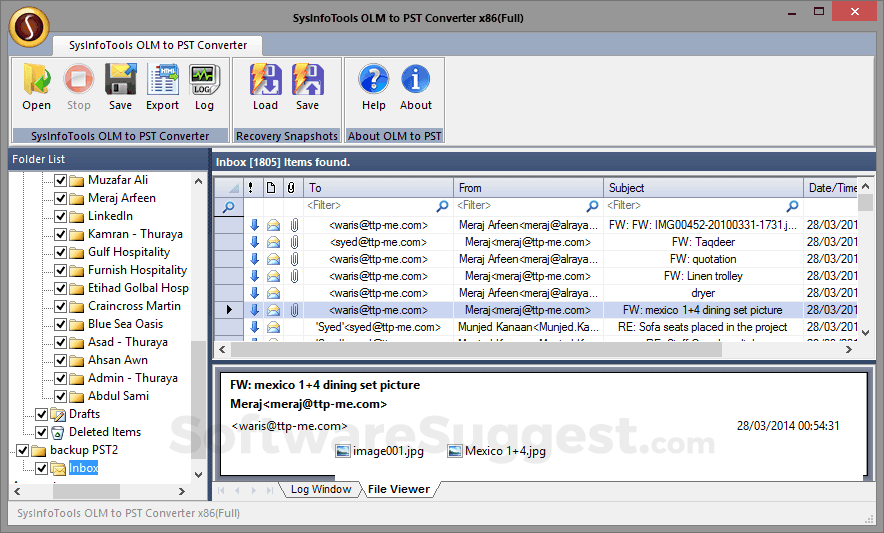
Task: Click the Stop toolbar icon
Action: pos(78,79)
